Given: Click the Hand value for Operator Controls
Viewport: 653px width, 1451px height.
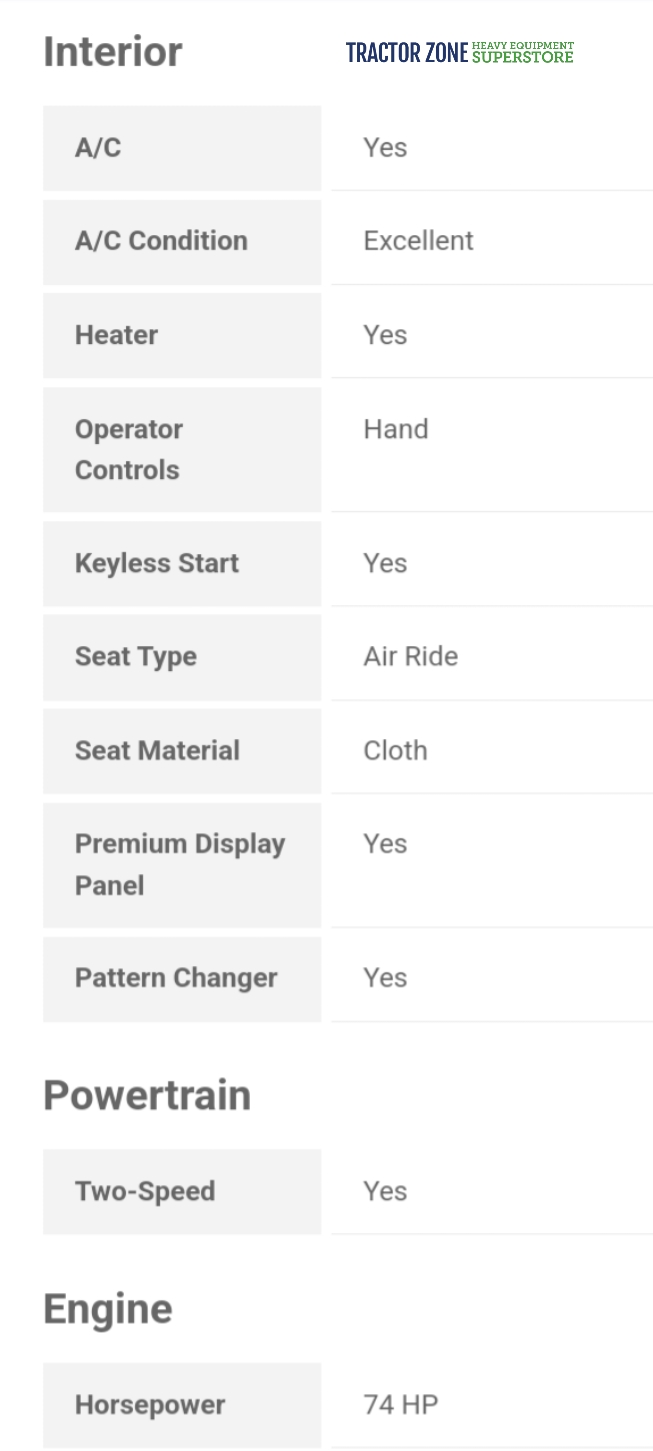Looking at the screenshot, I should click(396, 429).
